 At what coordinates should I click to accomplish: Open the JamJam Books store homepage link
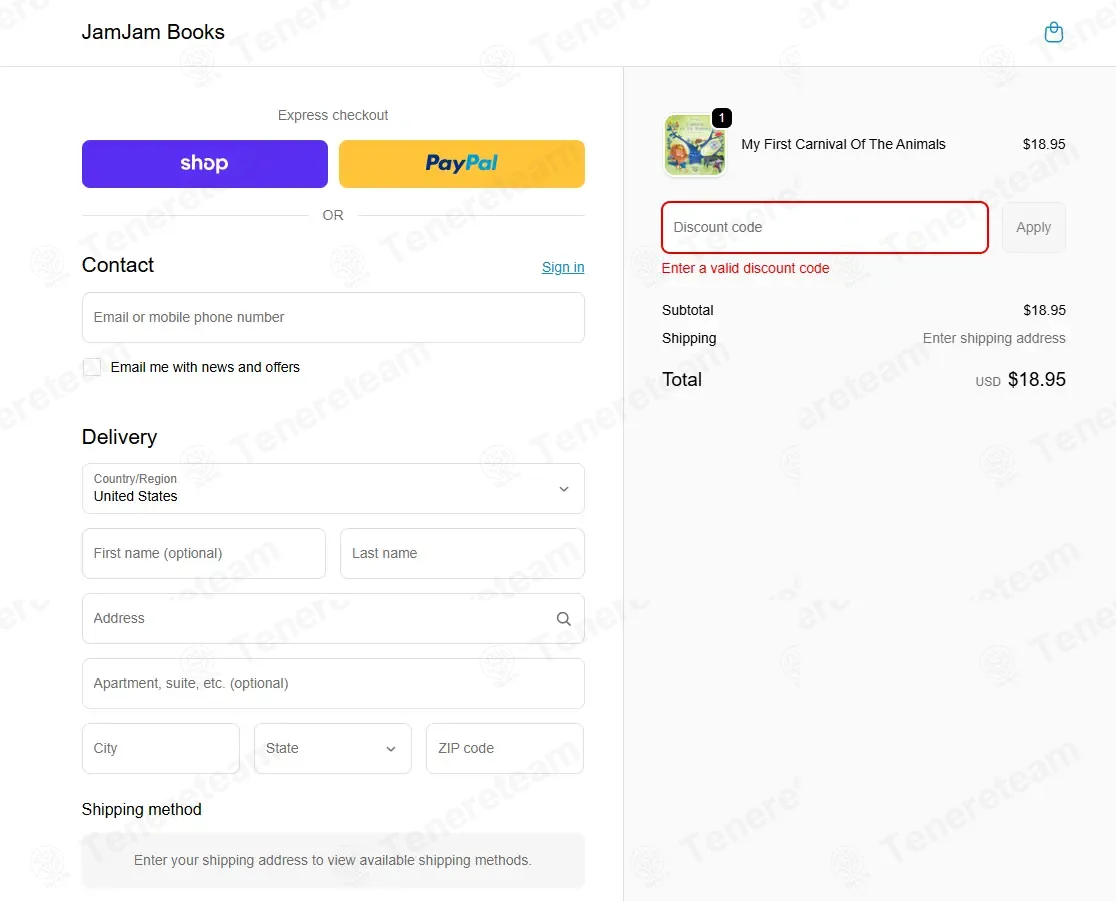pyautogui.click(x=153, y=32)
